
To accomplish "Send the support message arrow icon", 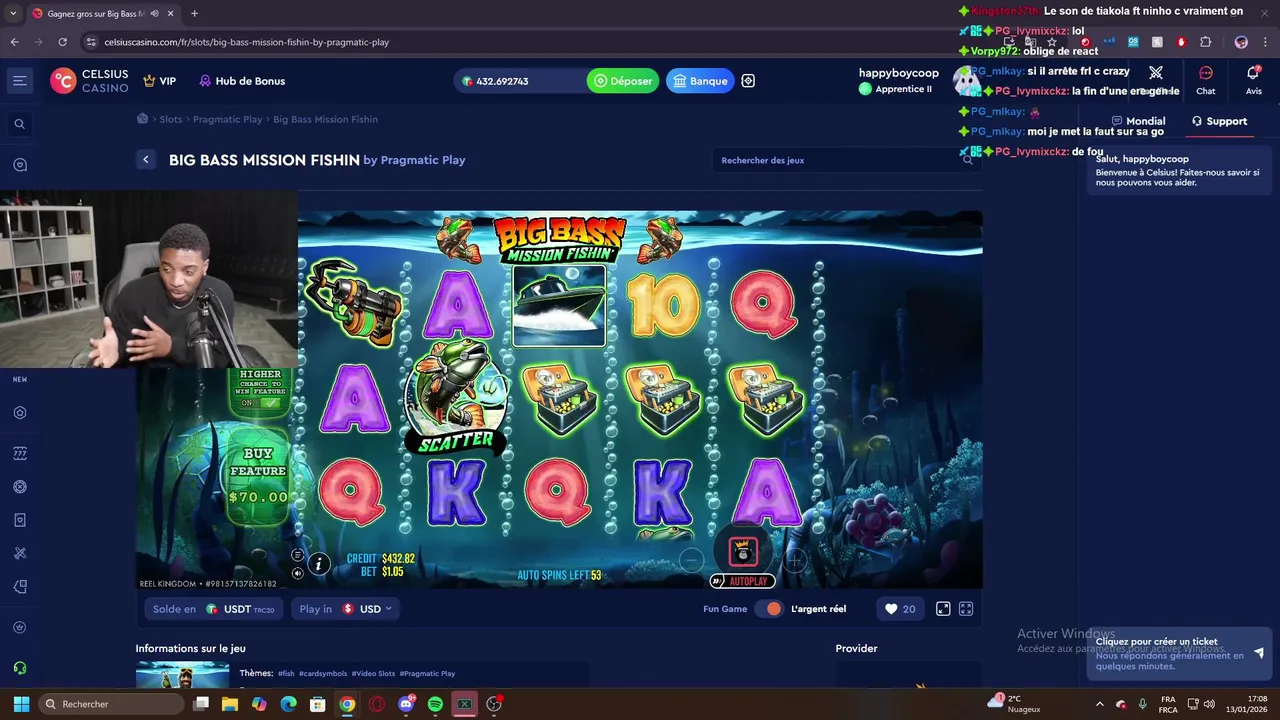I will pos(1258,653).
